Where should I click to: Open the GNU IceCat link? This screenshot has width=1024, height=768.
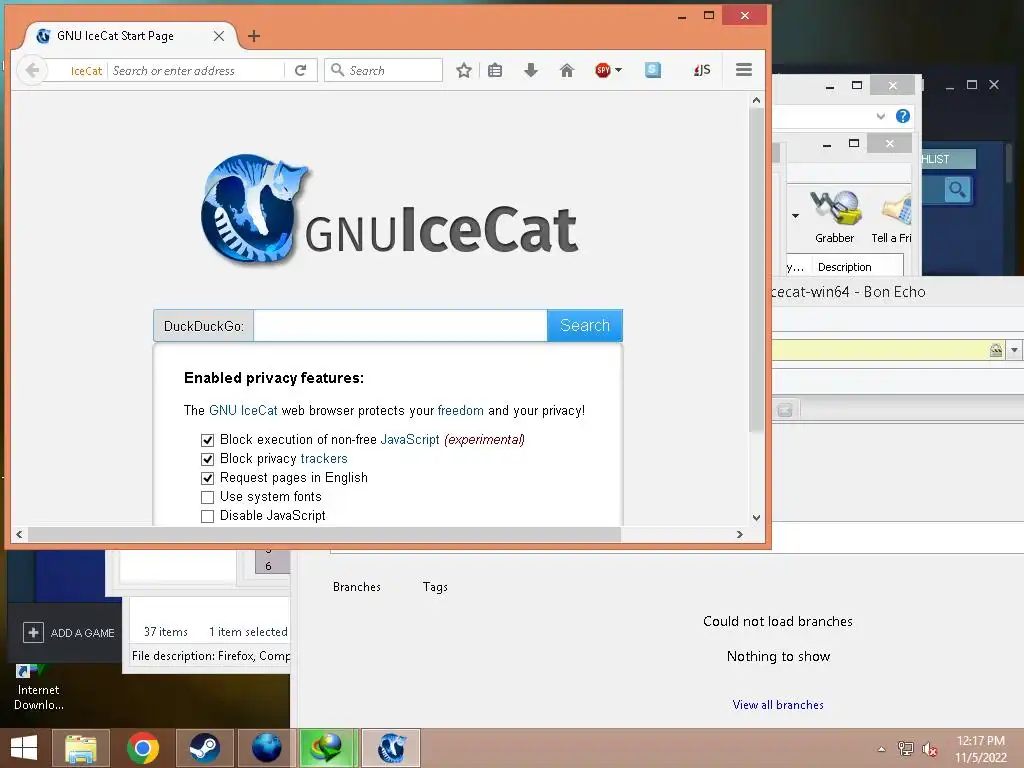[243, 410]
